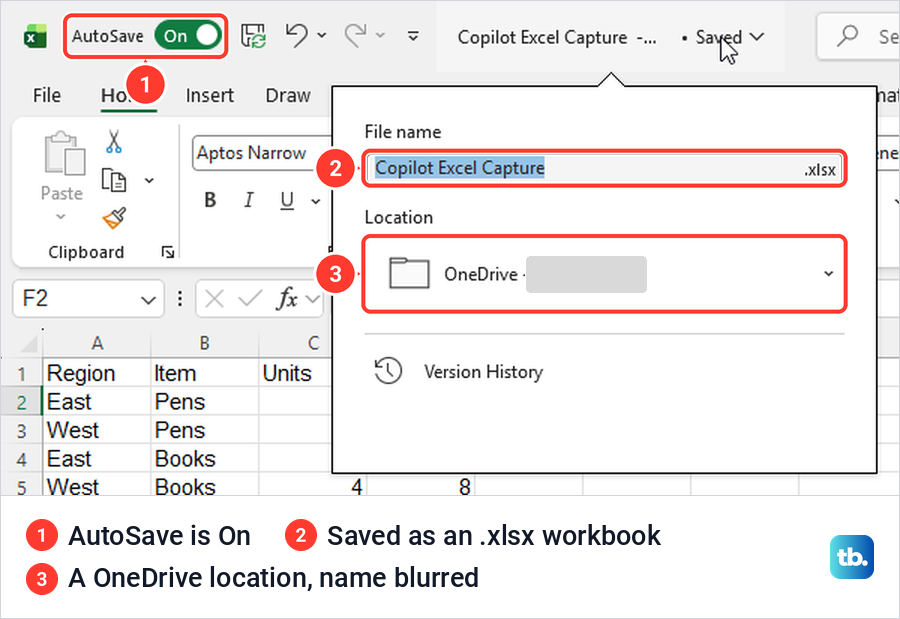900x619 pixels.
Task: Click the OneDrive folder icon
Action: 409,273
